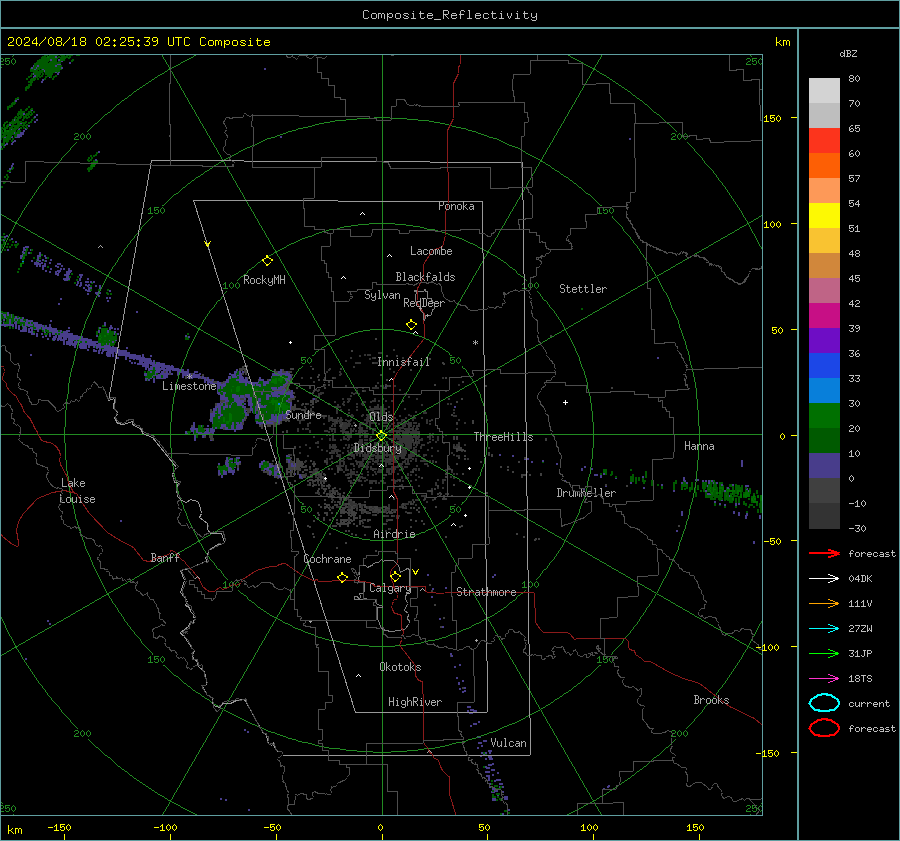
Task: Pick the purple 36-39 dBZ swatch
Action: [x=824, y=341]
